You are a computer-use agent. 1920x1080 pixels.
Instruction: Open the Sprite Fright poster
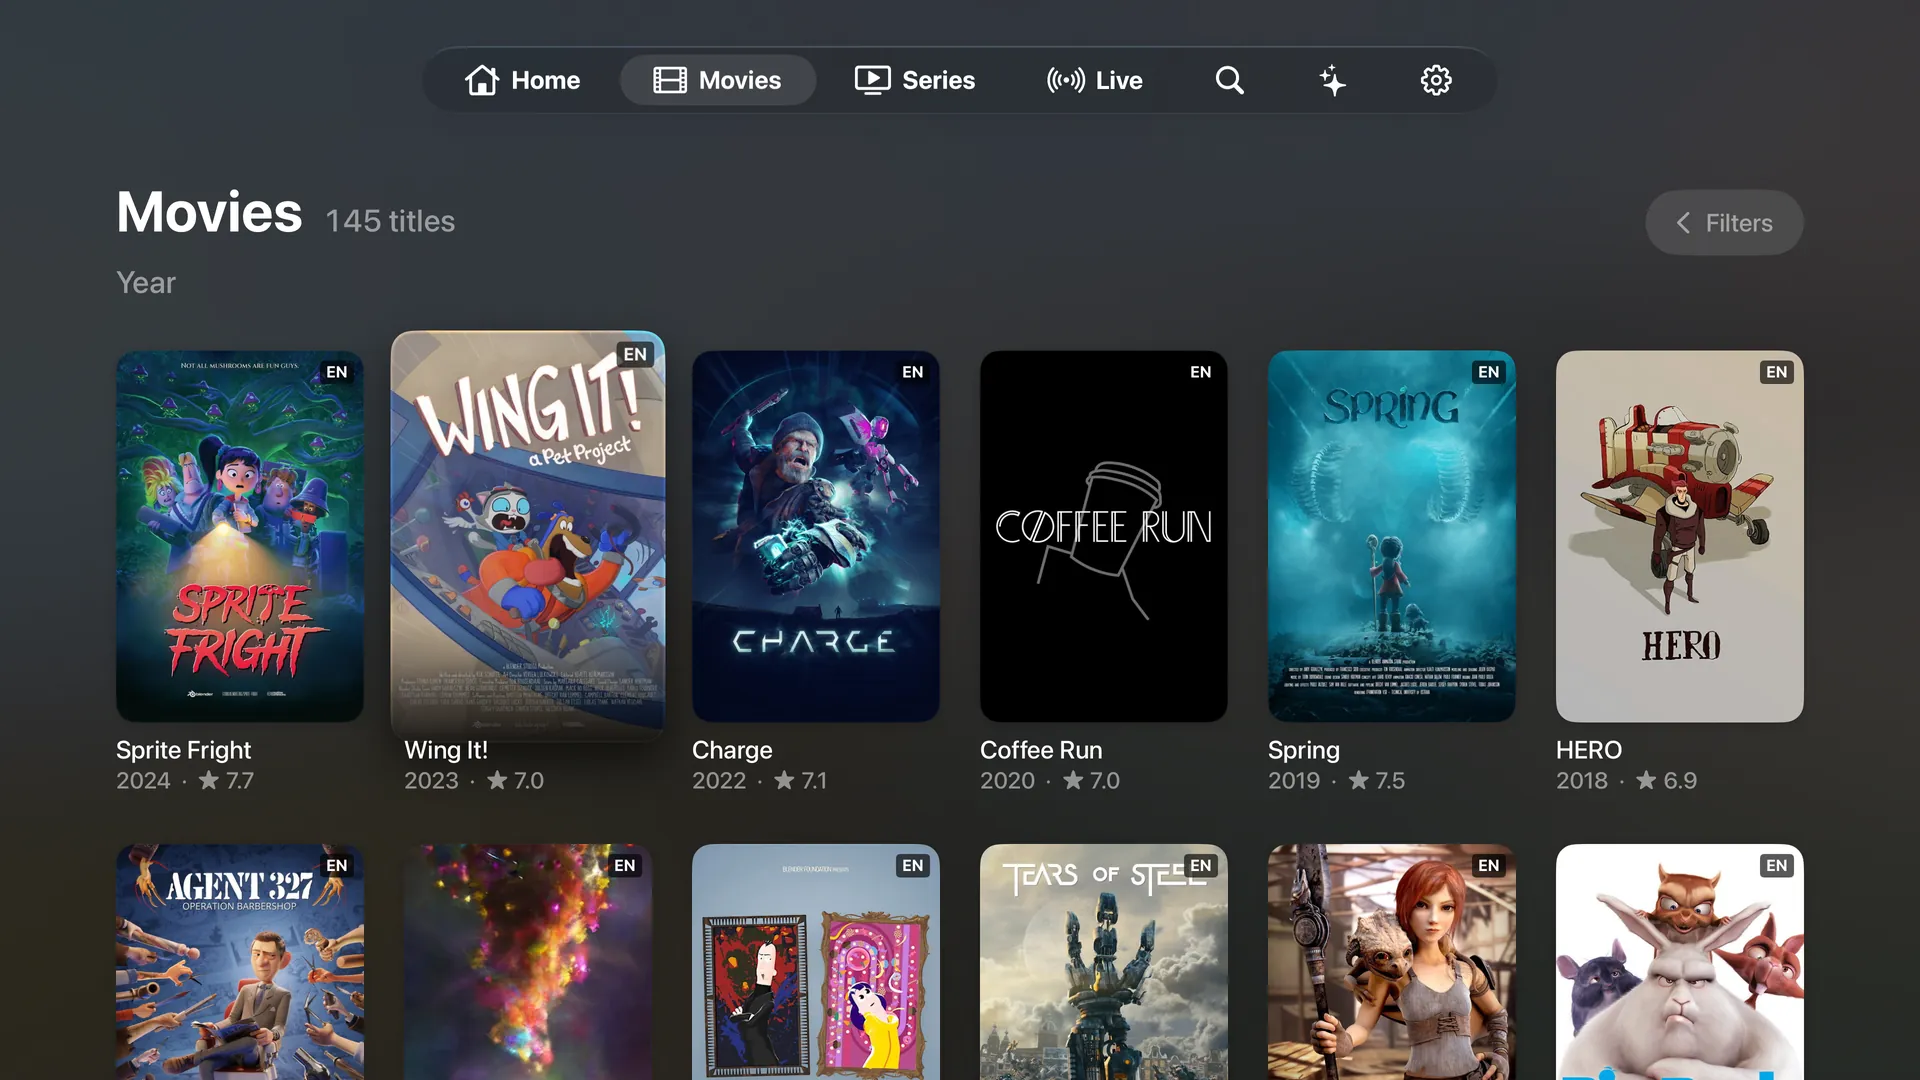point(240,536)
